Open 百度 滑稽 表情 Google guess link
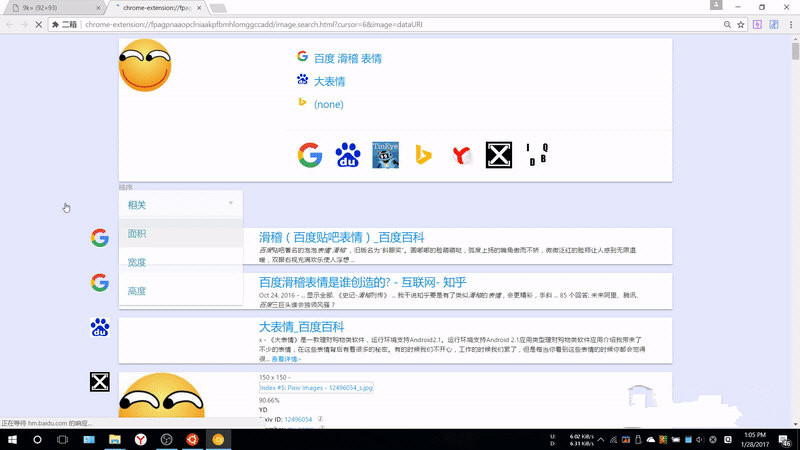The width and height of the screenshot is (800, 450). click(x=347, y=59)
